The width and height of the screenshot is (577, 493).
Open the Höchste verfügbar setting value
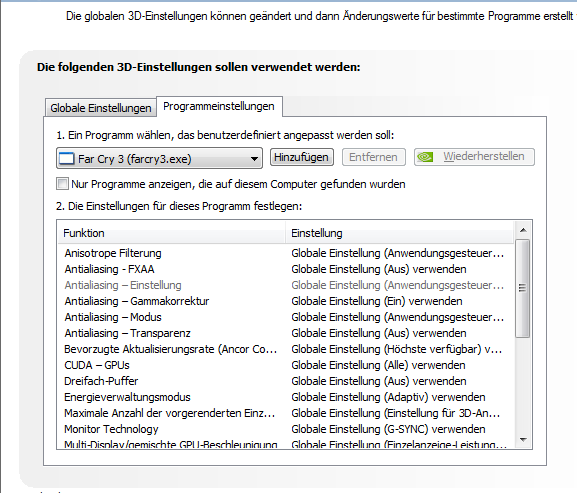click(397, 349)
